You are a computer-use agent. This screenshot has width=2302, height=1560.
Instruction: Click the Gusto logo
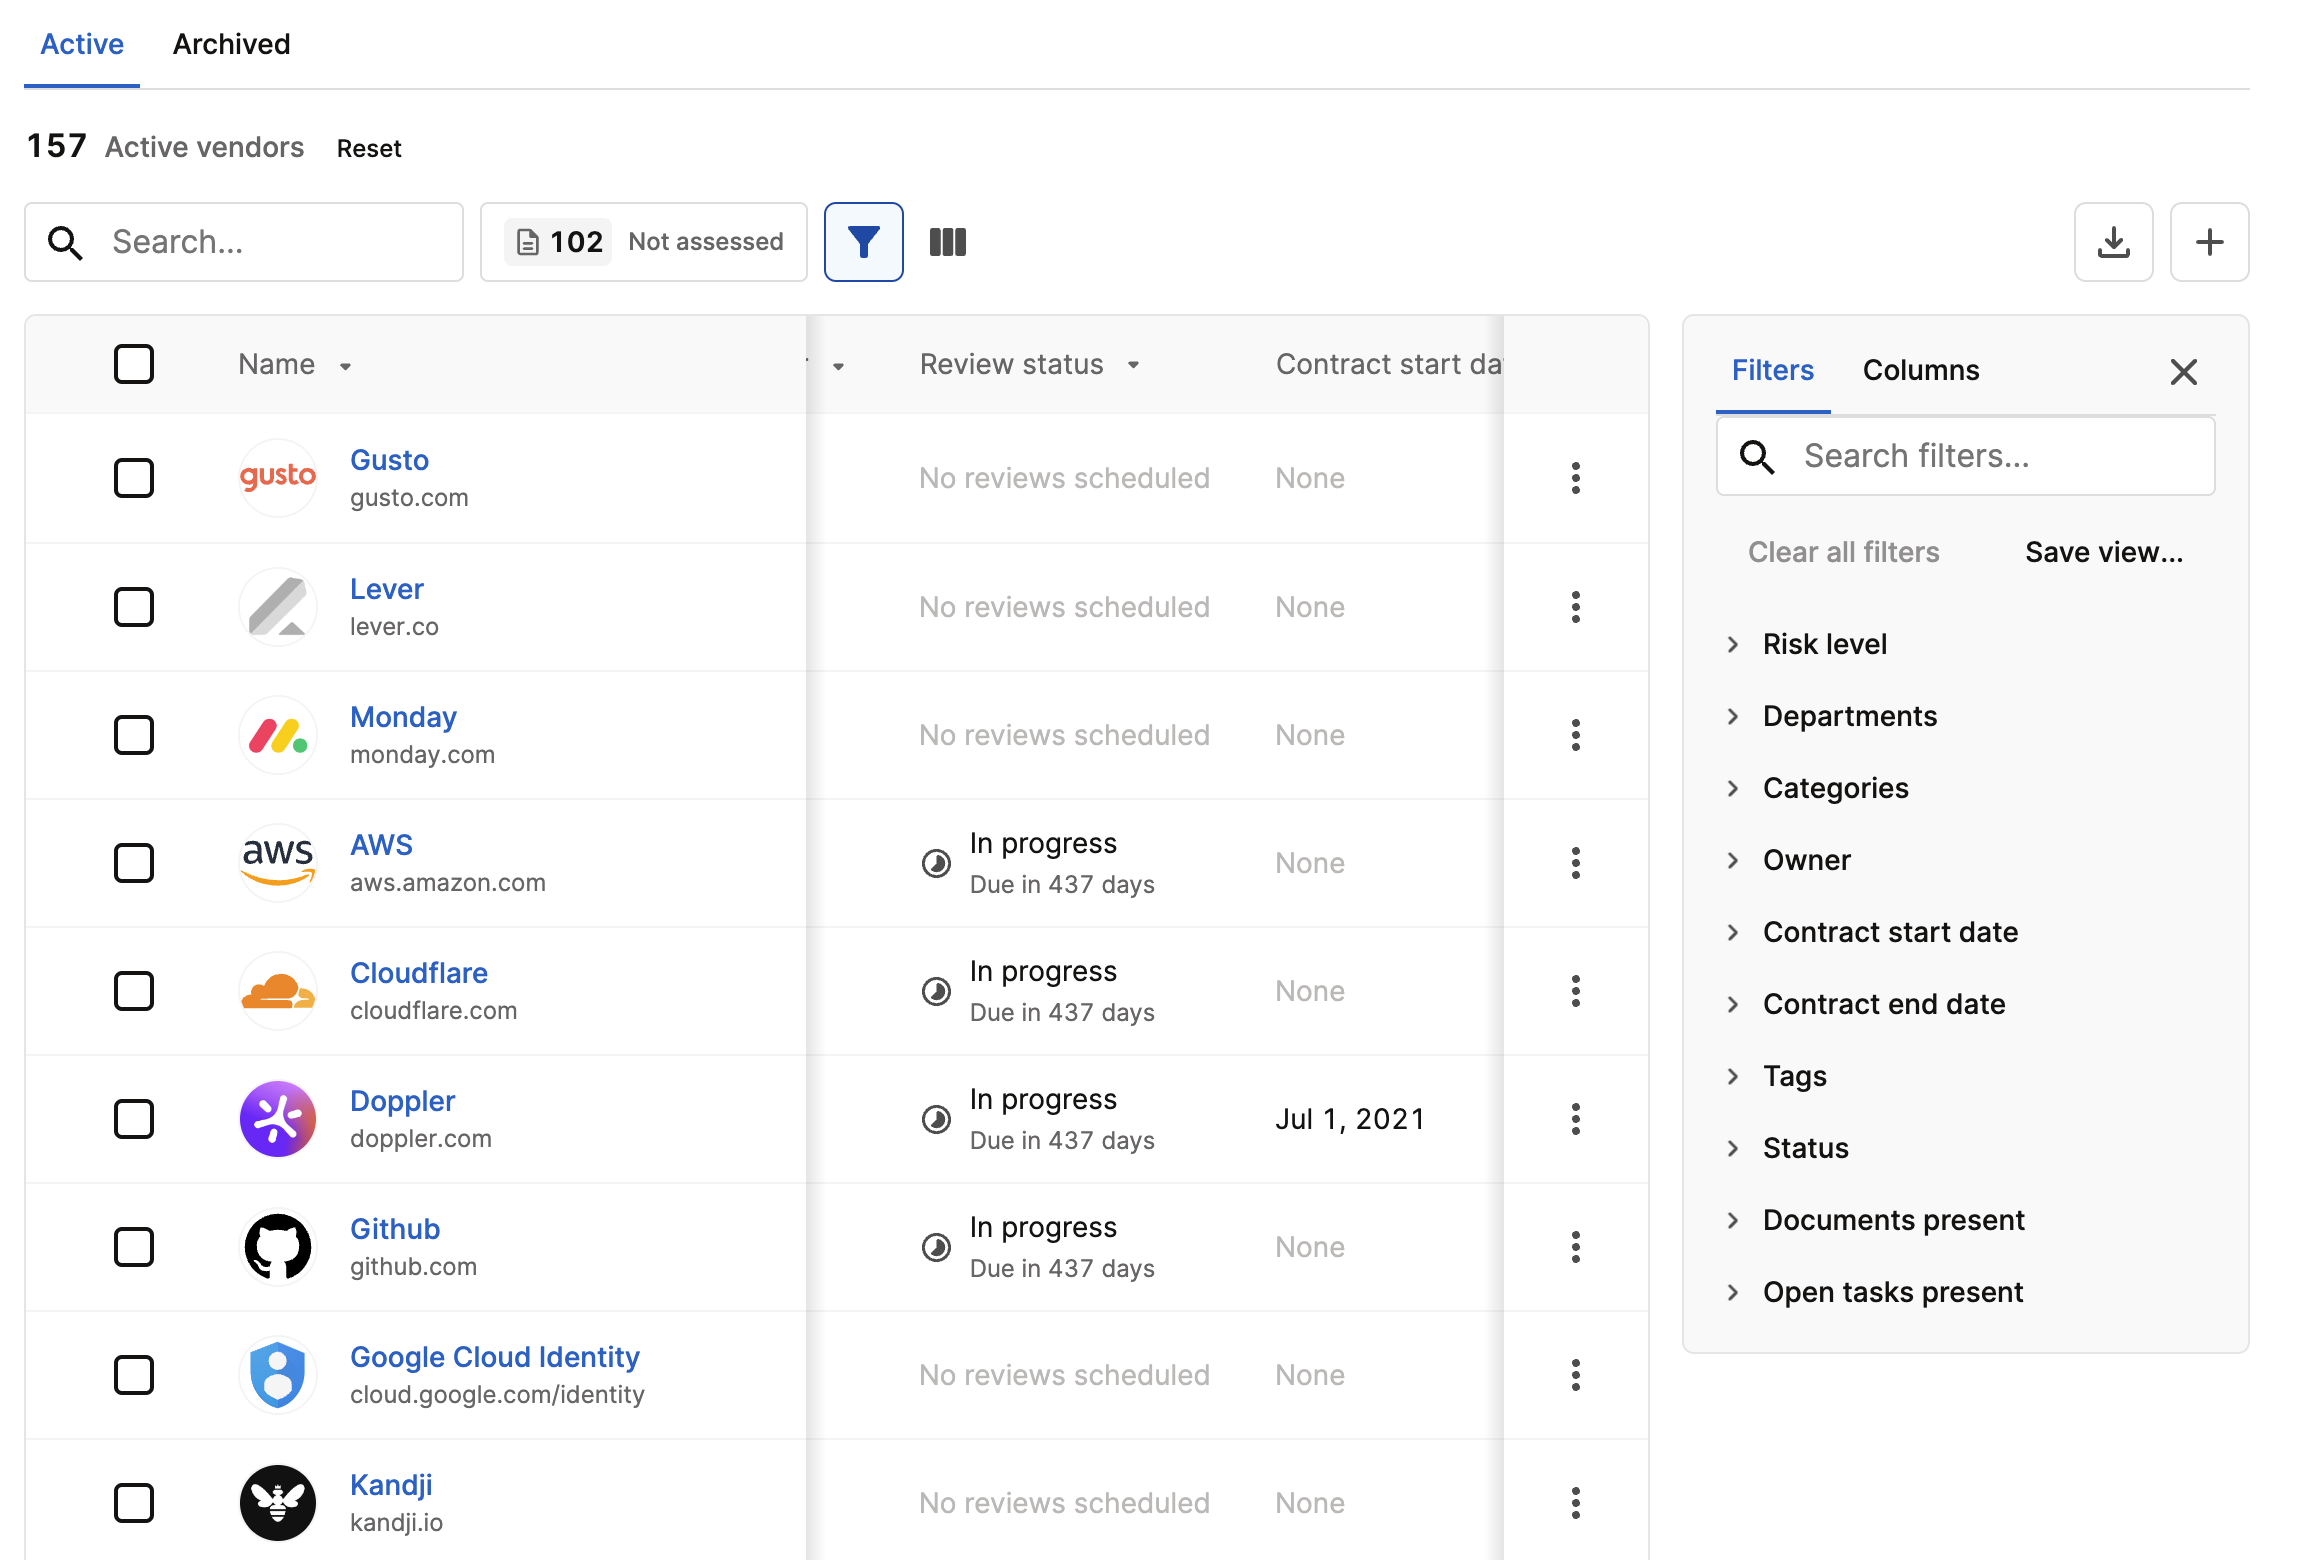tap(278, 478)
